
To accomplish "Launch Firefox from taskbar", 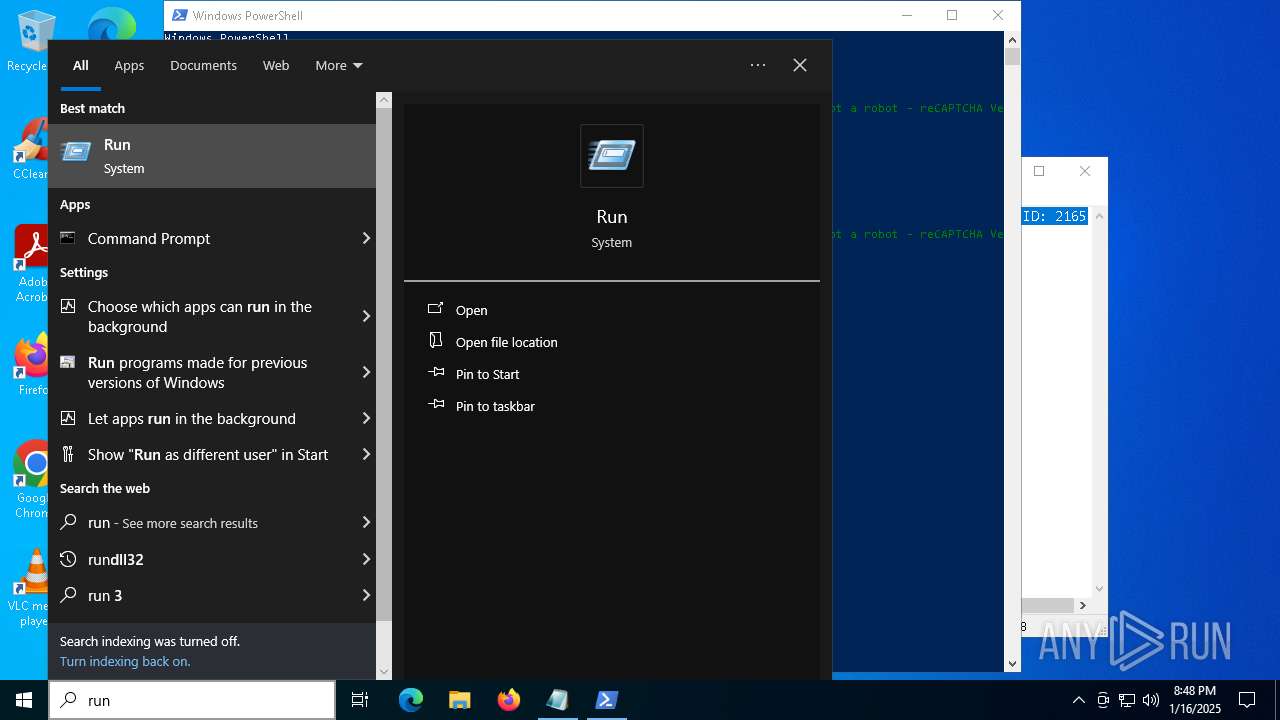I will (x=509, y=700).
